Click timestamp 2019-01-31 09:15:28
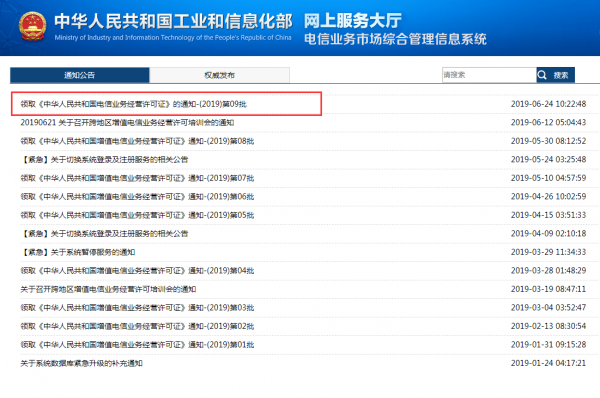The height and width of the screenshot is (398, 600). pyautogui.click(x=548, y=344)
